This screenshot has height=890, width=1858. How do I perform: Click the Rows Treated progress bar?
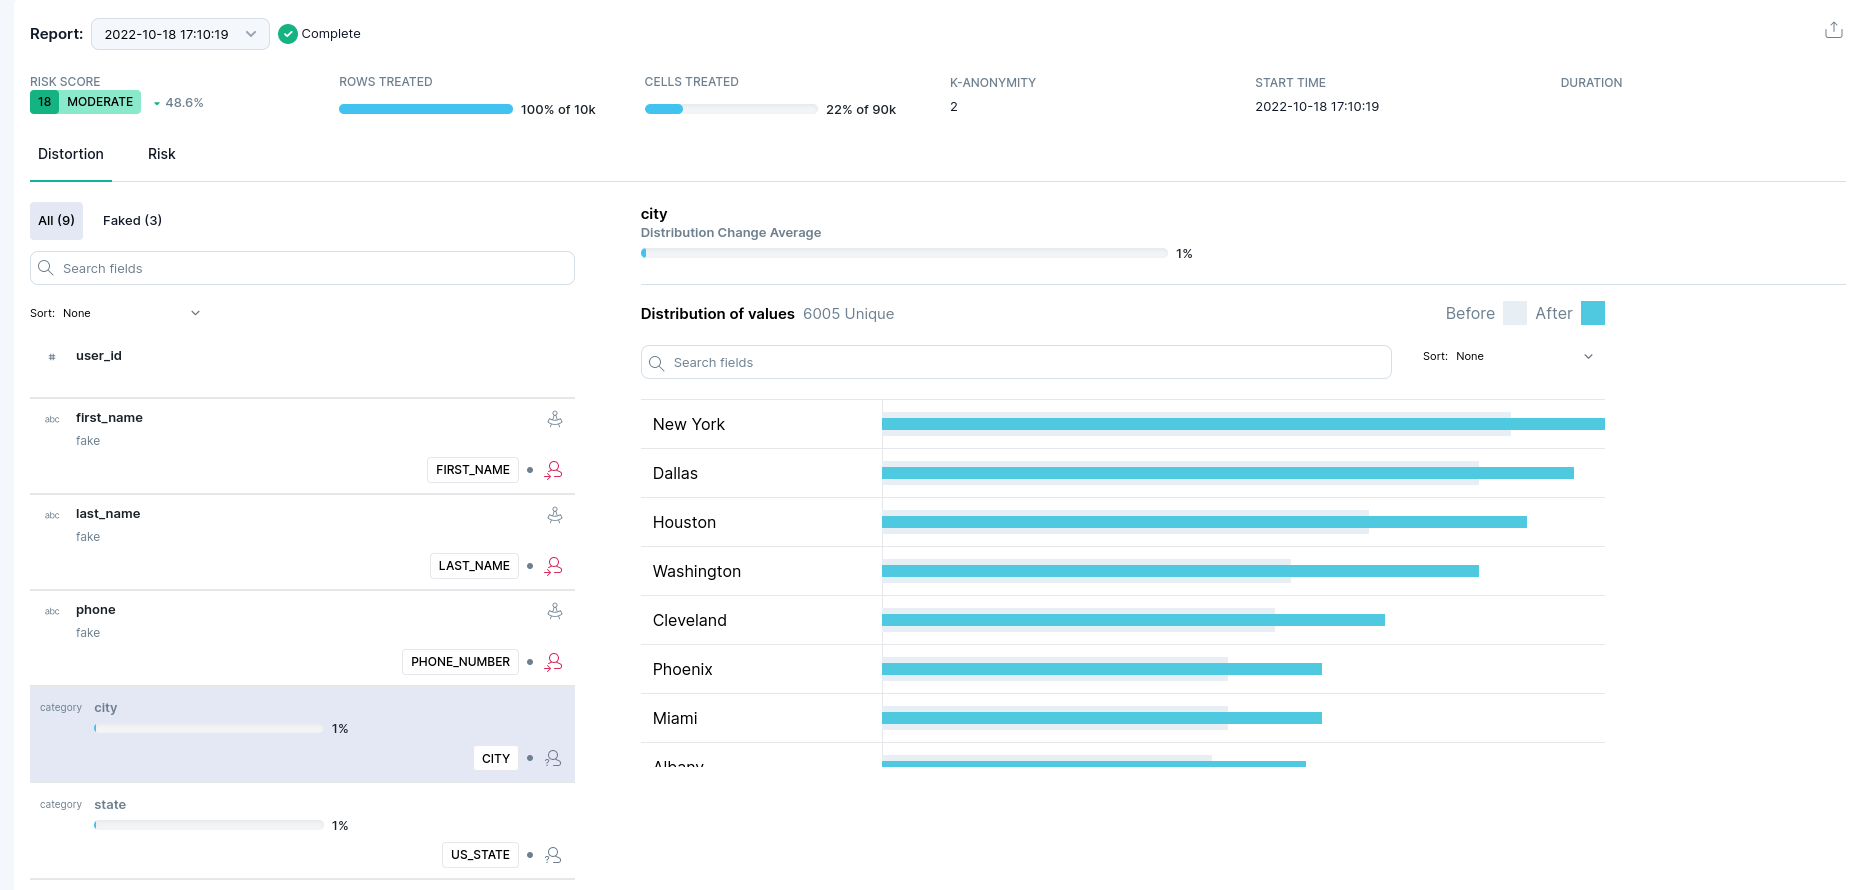click(x=426, y=109)
